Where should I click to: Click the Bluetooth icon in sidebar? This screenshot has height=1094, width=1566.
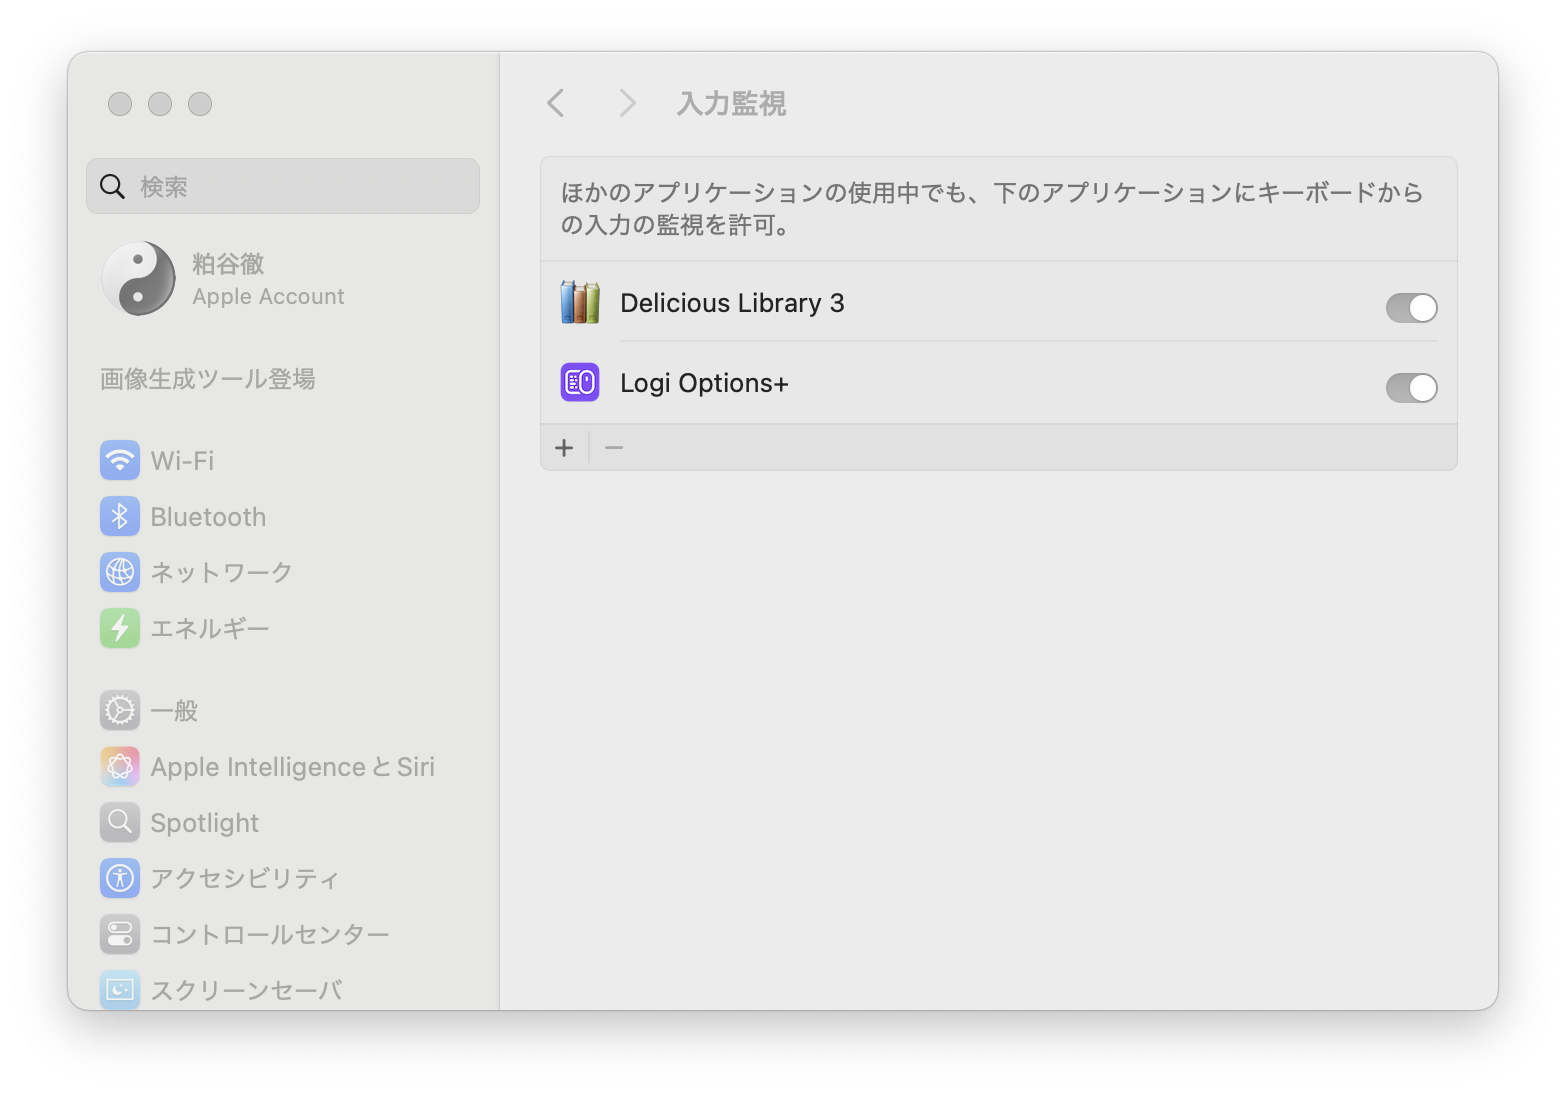[x=120, y=516]
